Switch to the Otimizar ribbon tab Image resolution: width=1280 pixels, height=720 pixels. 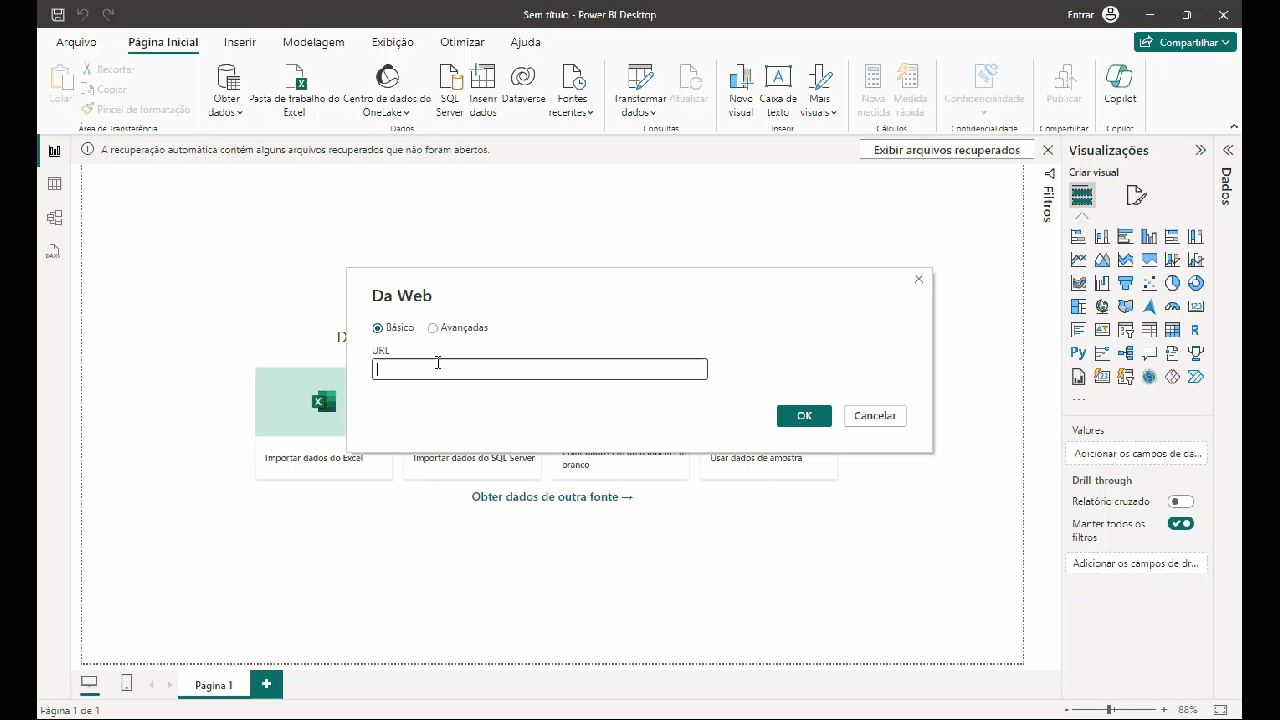point(462,42)
